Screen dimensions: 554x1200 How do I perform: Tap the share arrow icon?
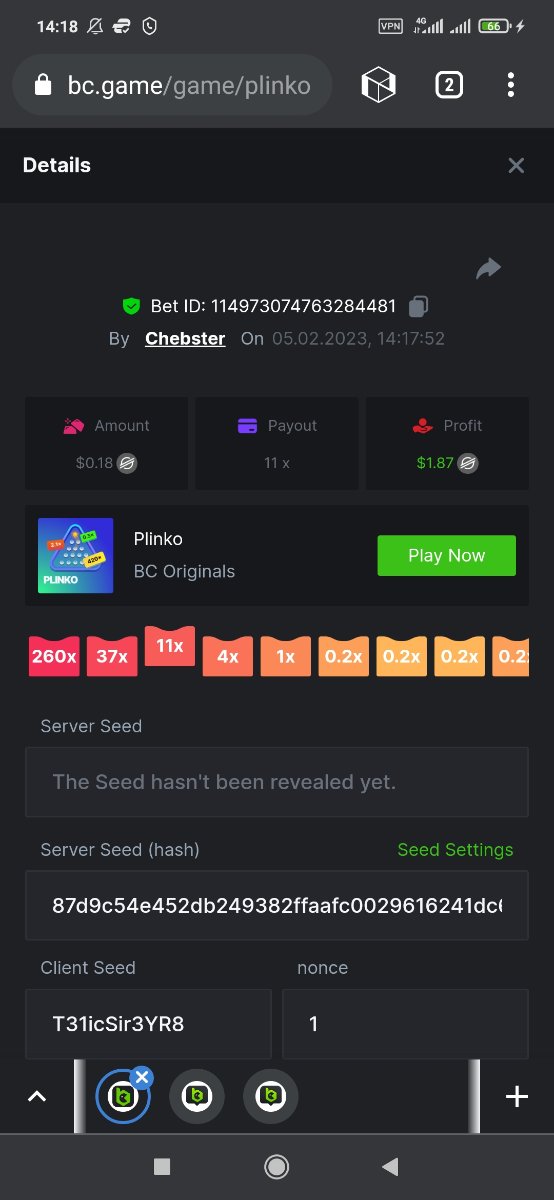[488, 268]
